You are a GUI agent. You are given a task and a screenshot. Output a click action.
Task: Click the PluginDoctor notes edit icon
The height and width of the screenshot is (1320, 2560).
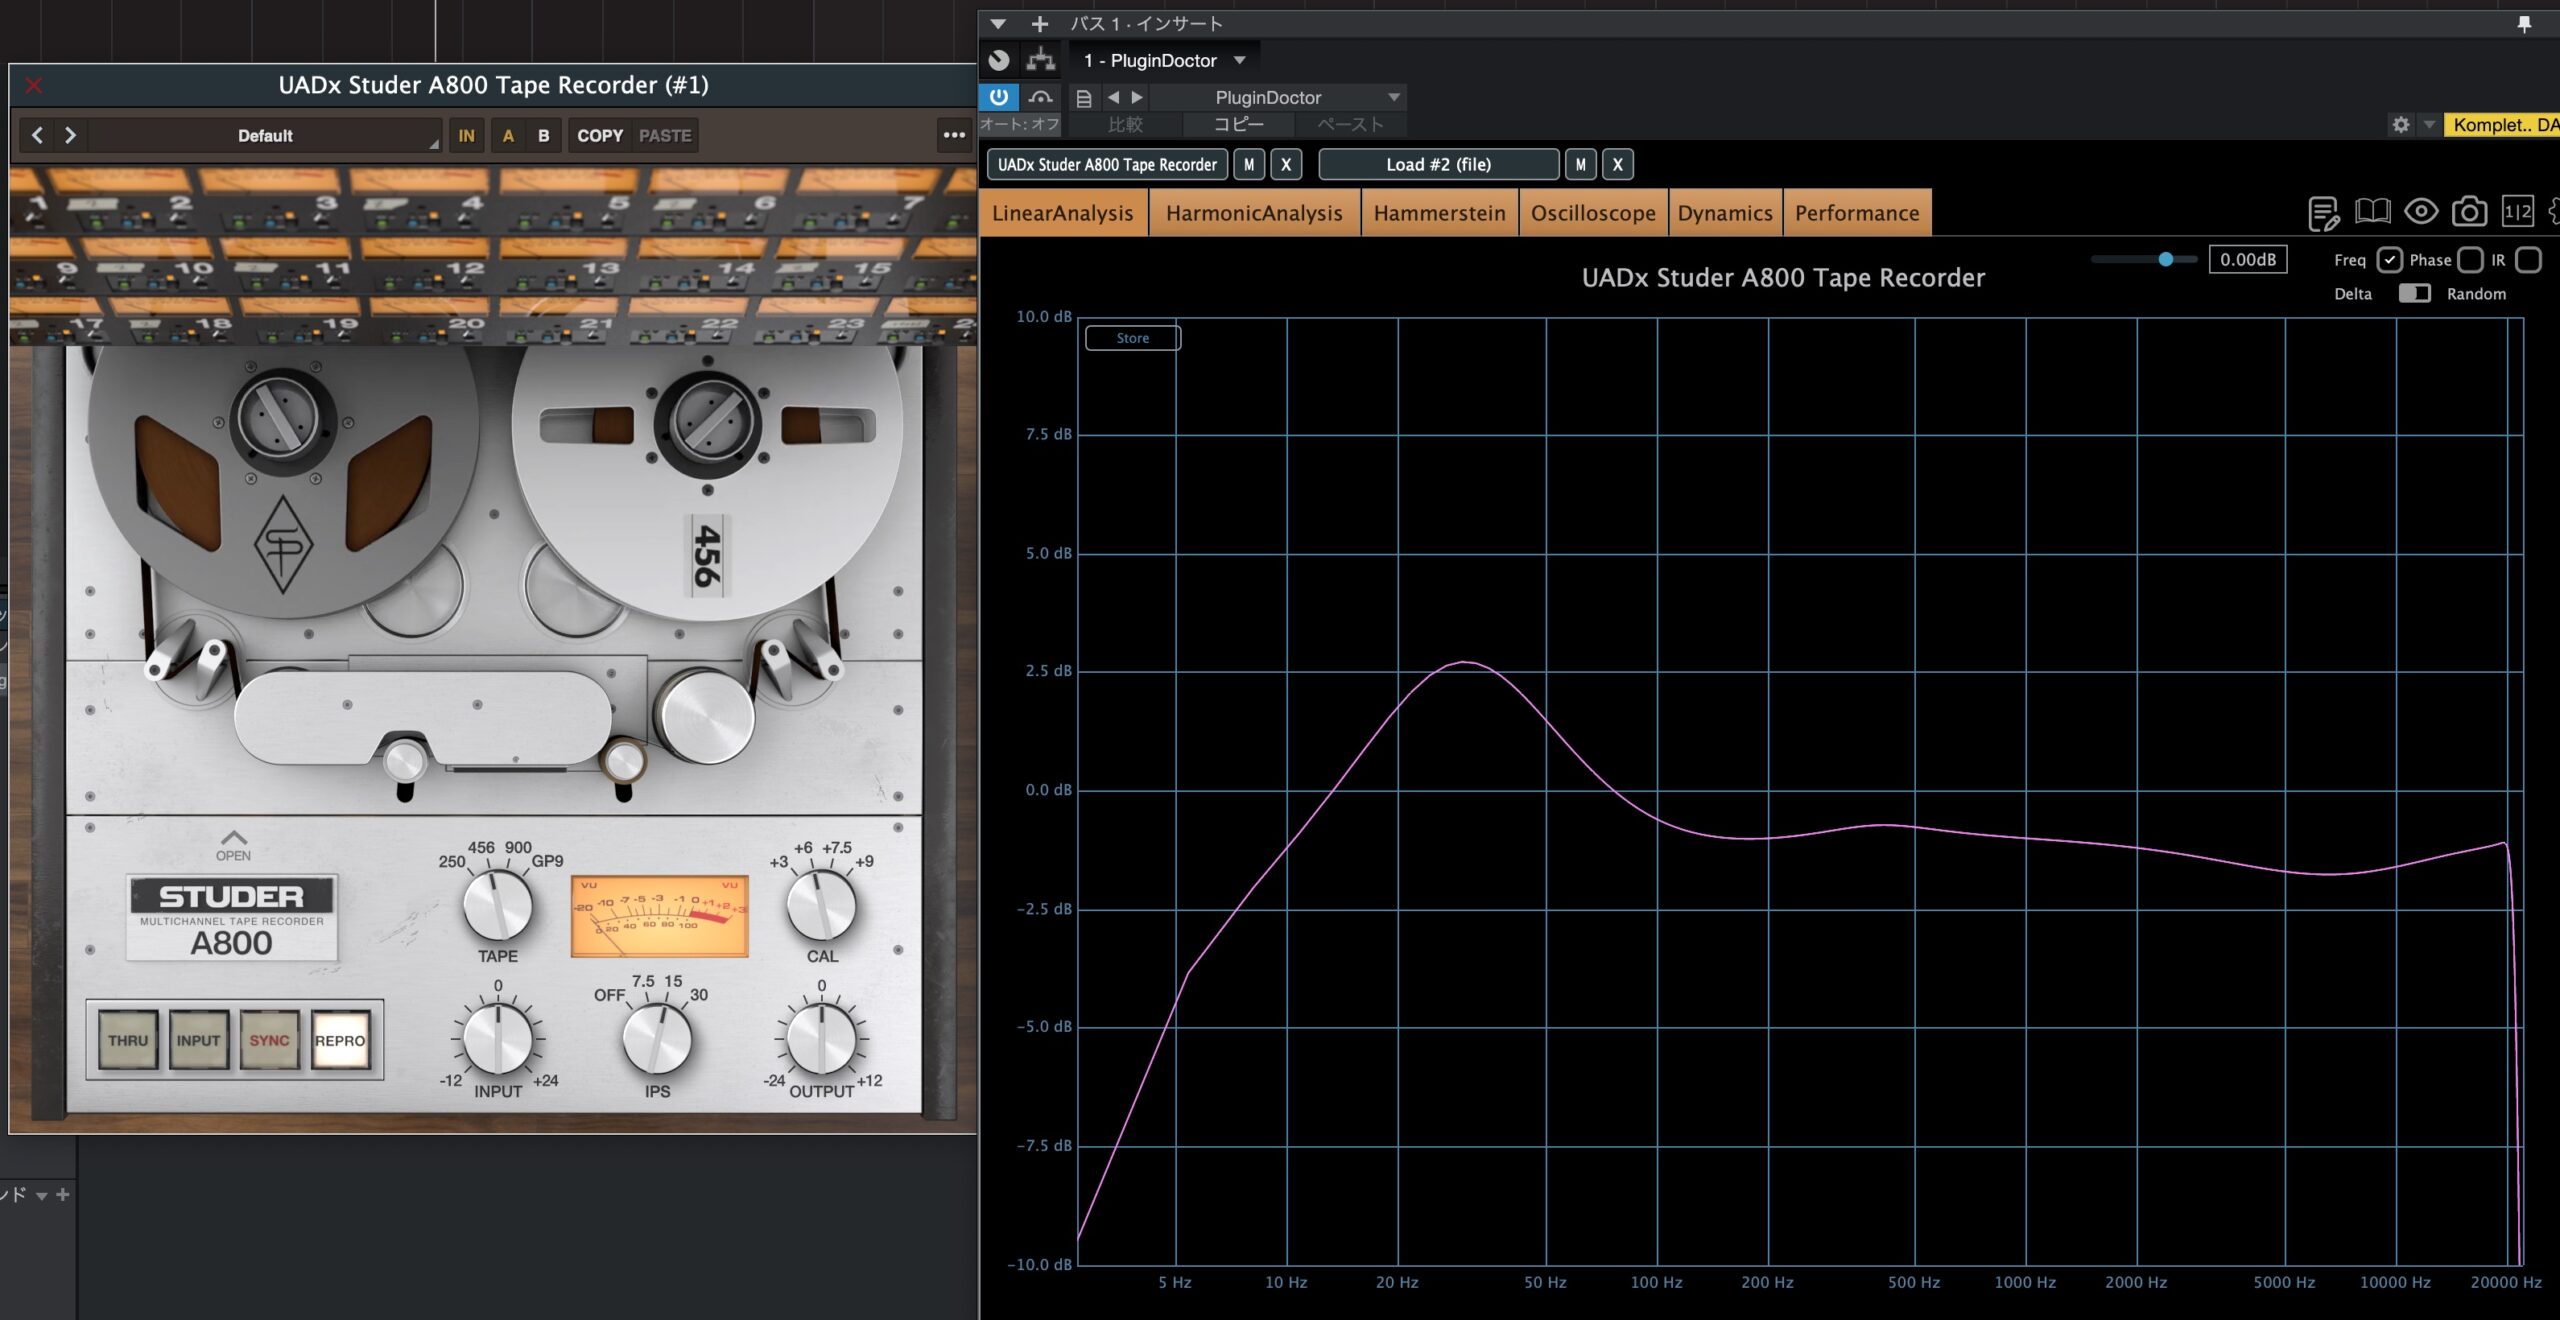coord(2322,212)
